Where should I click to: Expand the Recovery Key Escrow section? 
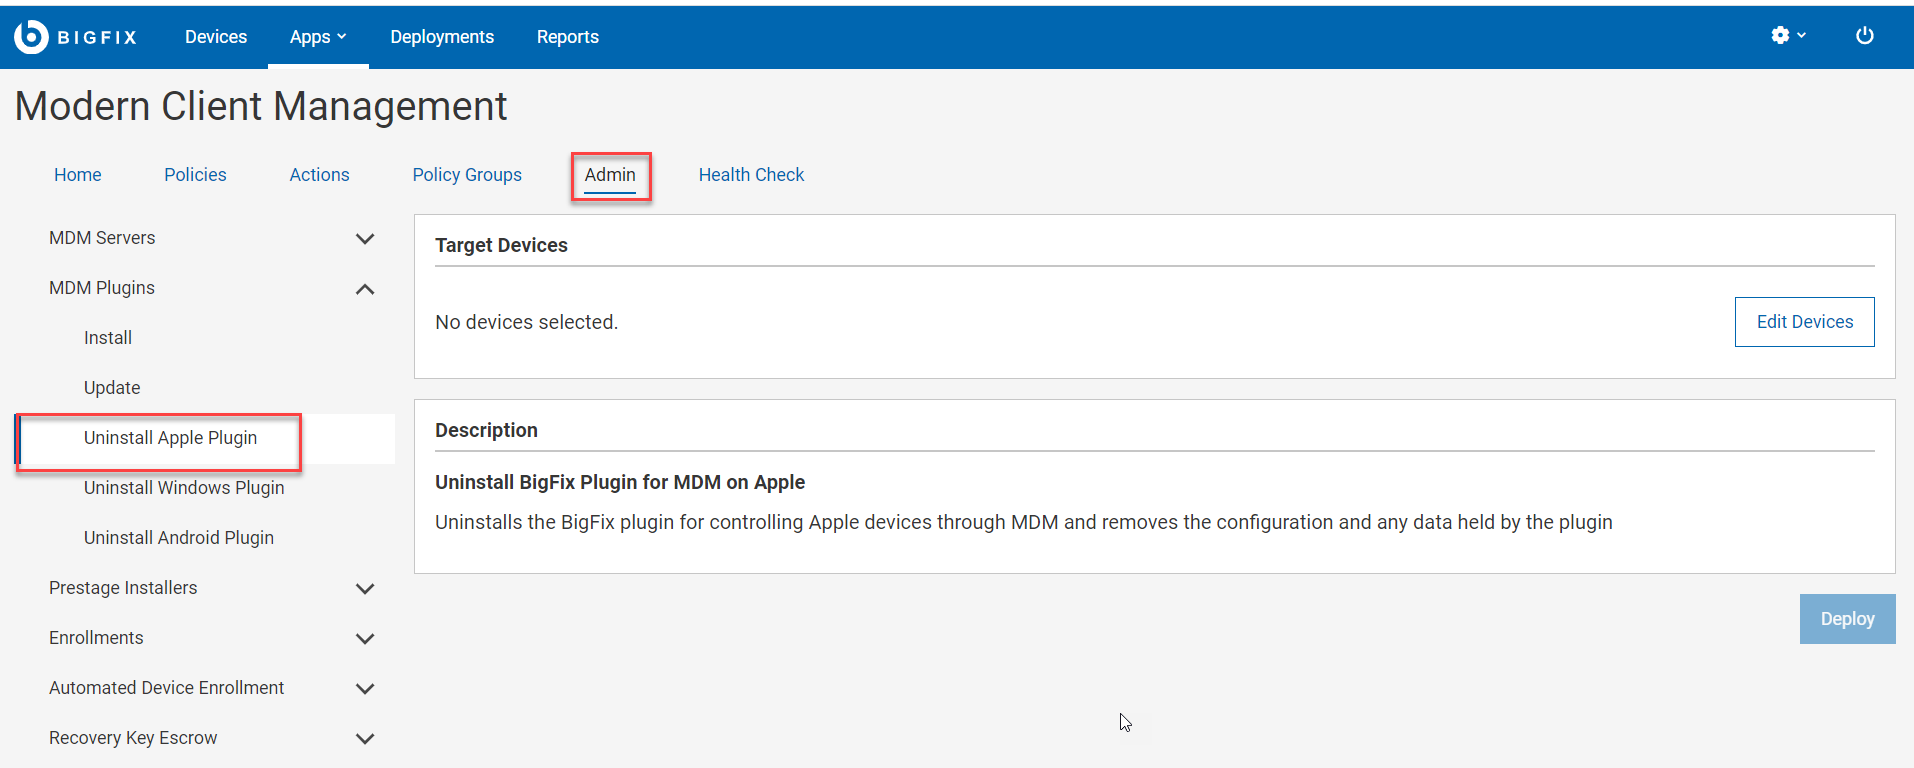pos(365,739)
